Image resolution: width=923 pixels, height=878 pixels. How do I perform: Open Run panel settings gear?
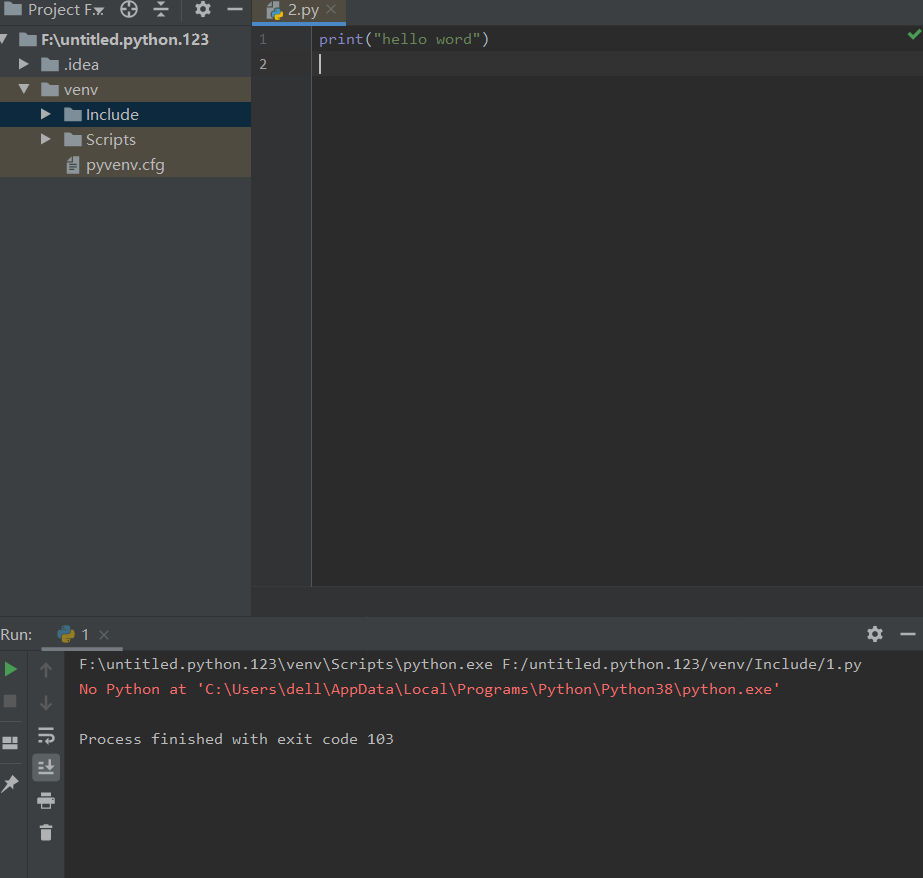pyautogui.click(x=875, y=634)
